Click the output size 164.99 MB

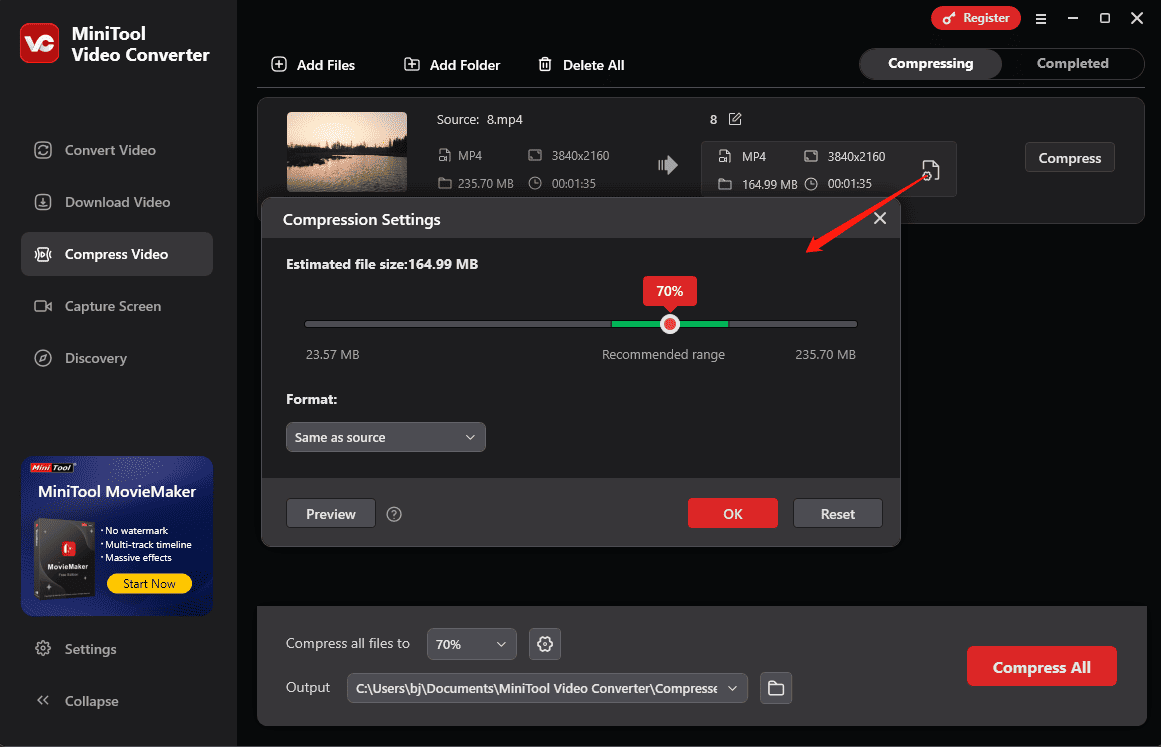coord(769,184)
